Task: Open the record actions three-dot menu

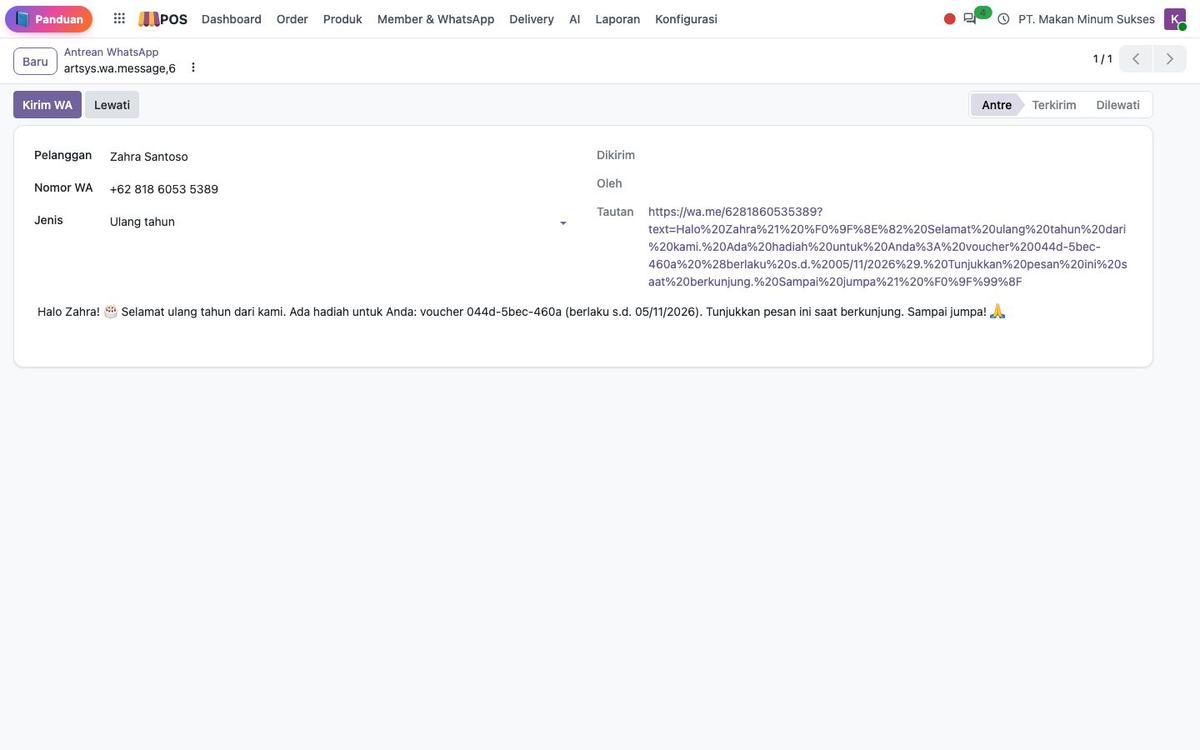Action: (193, 68)
